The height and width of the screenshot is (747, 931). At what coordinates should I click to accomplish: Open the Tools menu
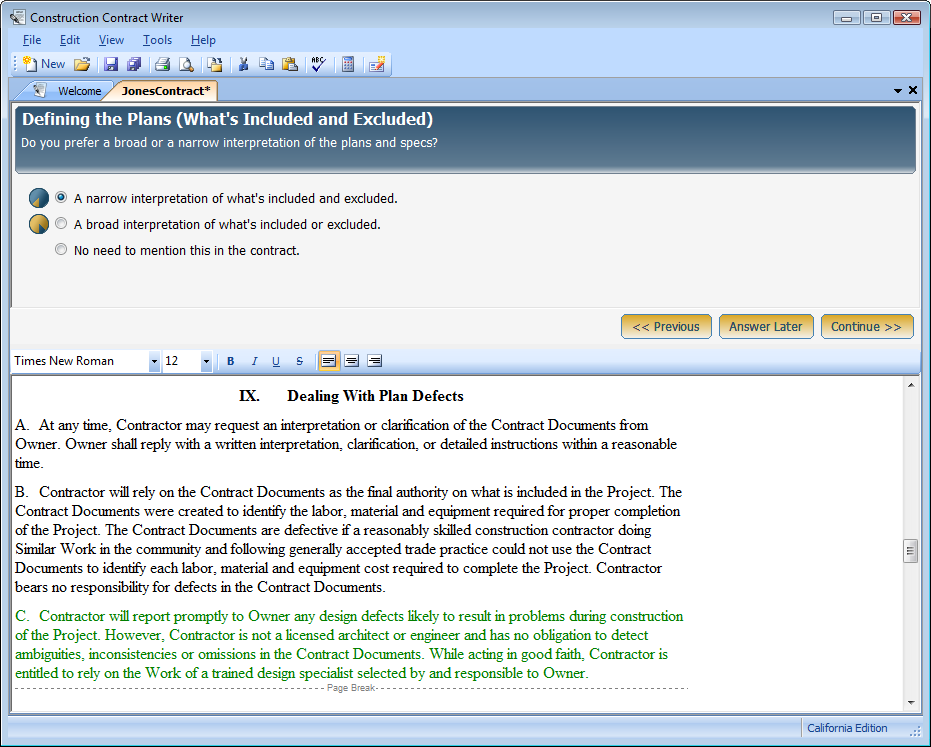point(157,40)
